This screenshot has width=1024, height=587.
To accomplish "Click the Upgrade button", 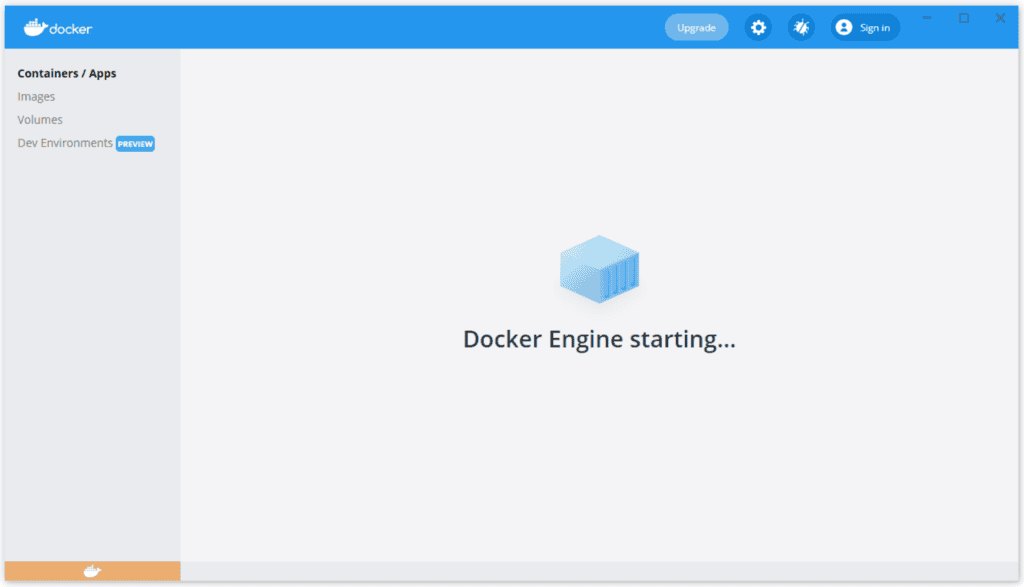I will coord(696,27).
